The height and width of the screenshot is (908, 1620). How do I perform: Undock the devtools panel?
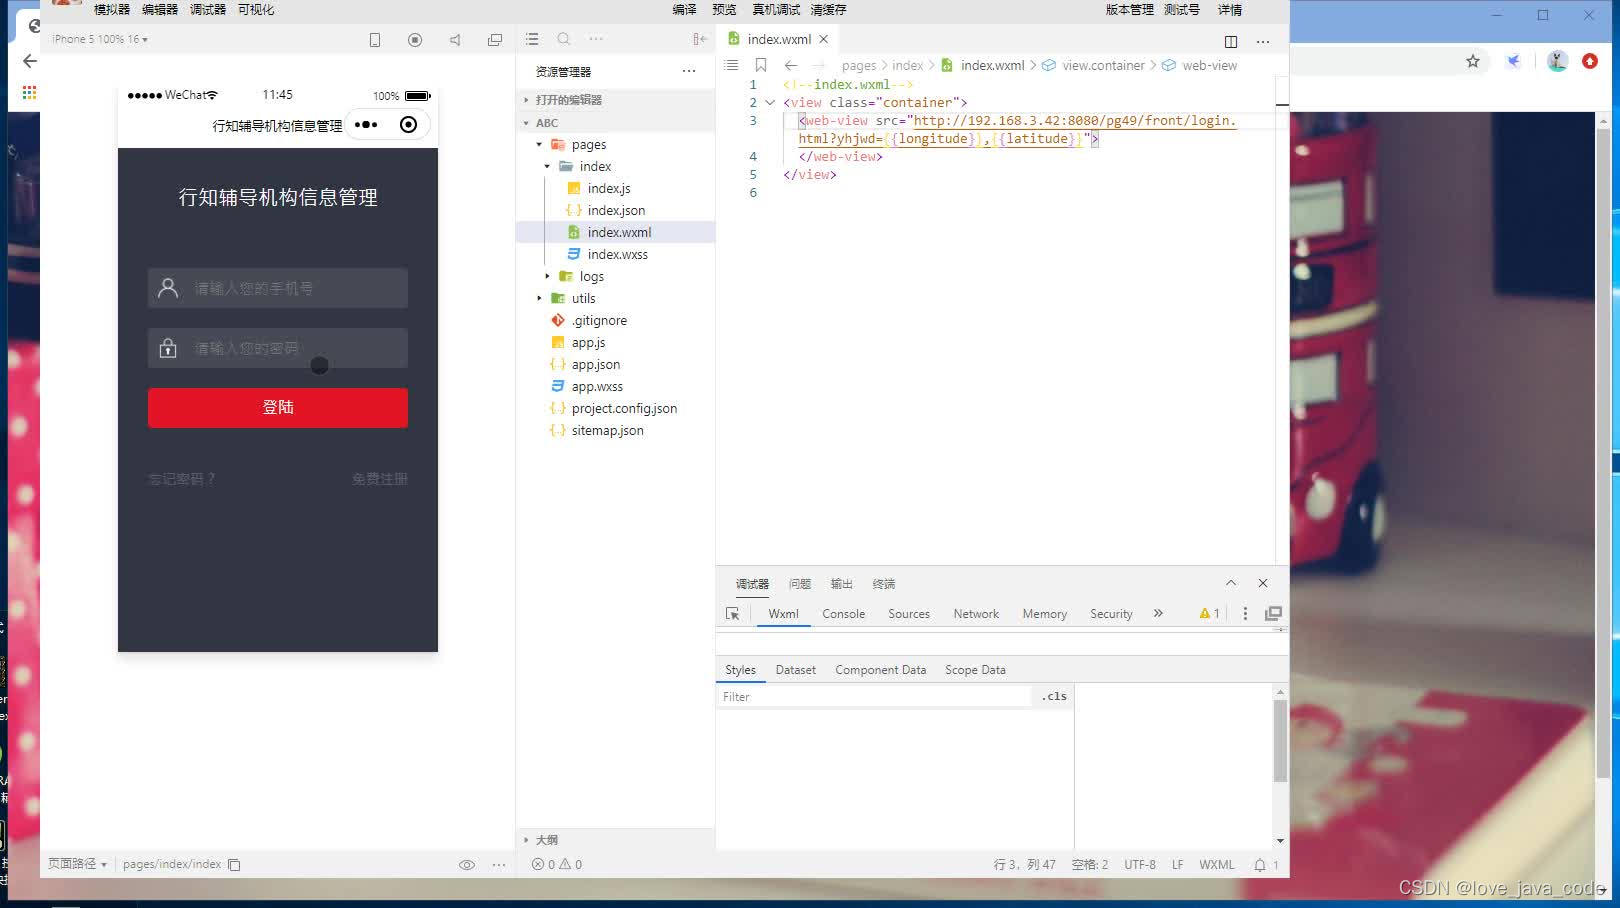click(1273, 613)
